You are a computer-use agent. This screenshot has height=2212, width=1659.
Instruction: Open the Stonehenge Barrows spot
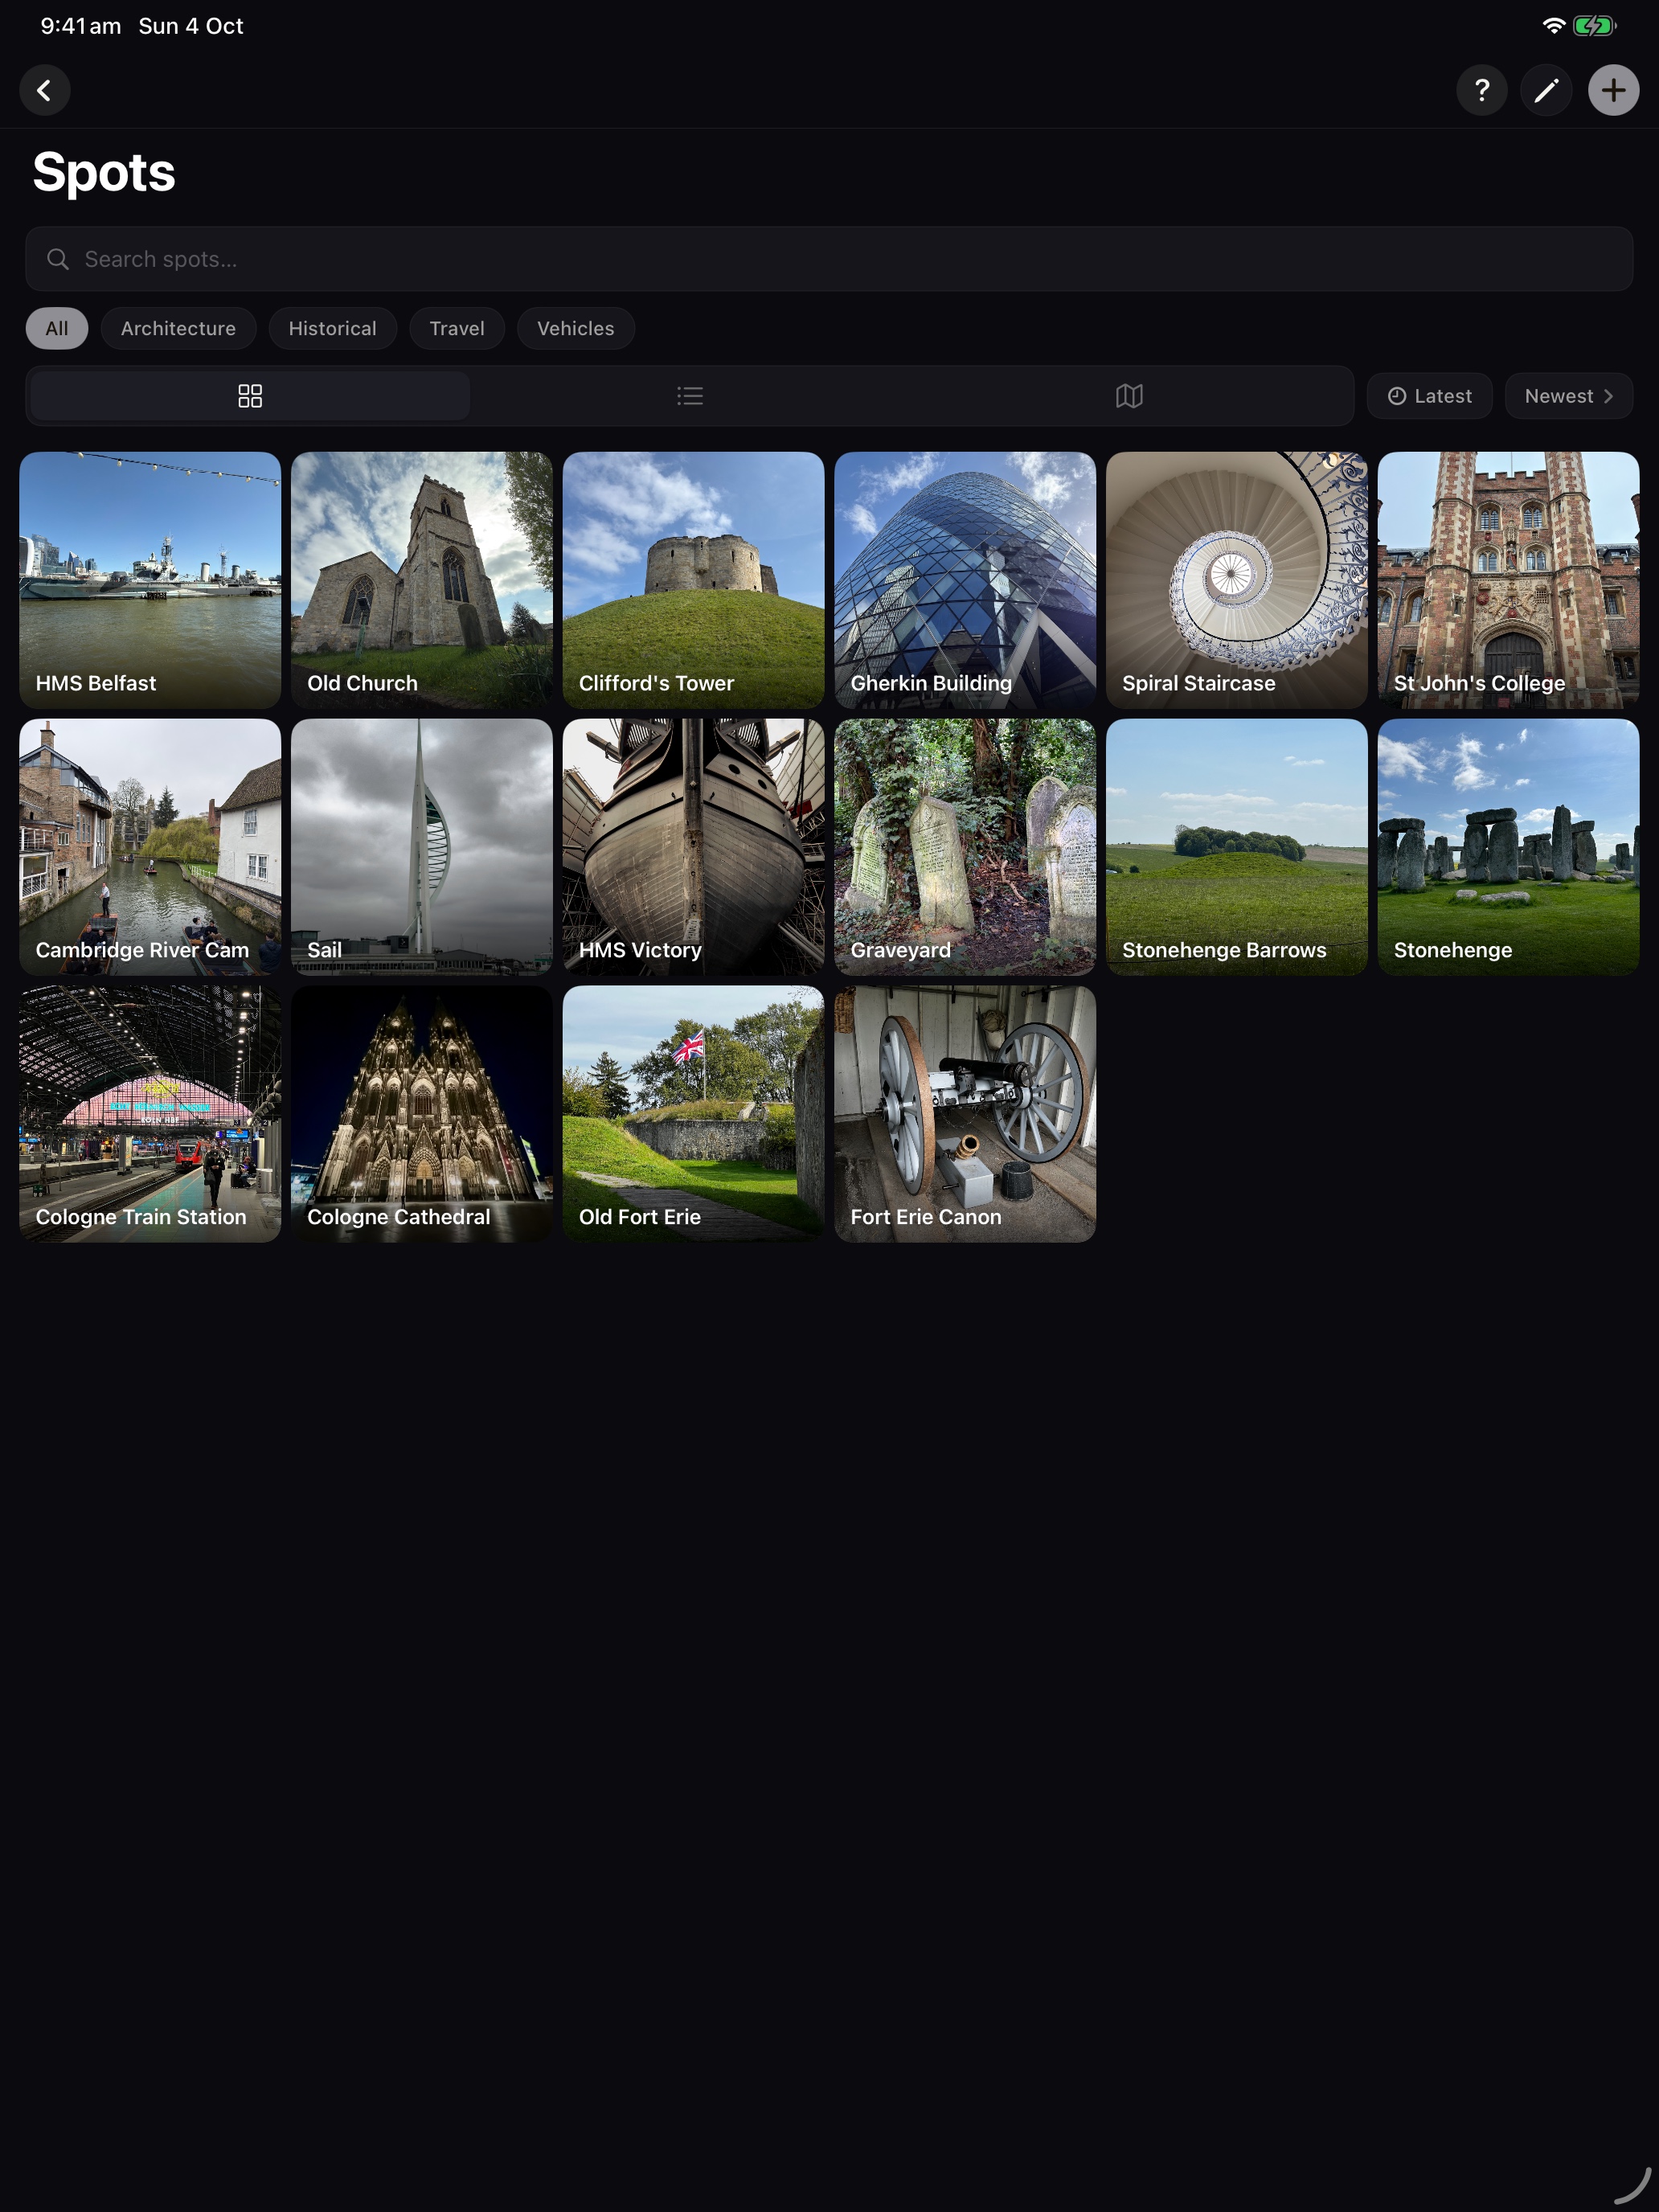[1237, 847]
